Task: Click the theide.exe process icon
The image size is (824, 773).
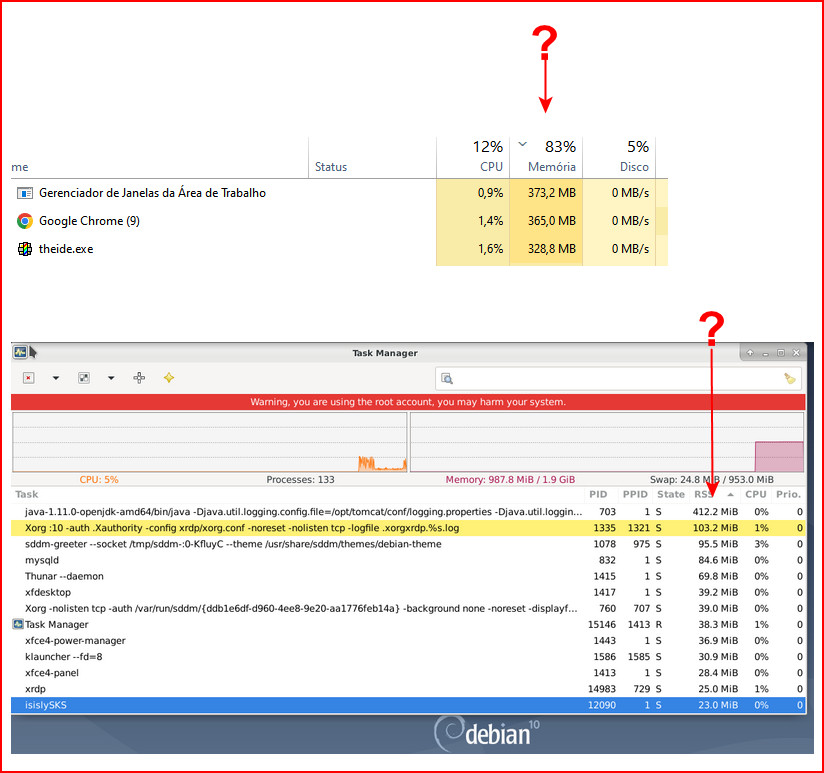Action: click(25, 249)
